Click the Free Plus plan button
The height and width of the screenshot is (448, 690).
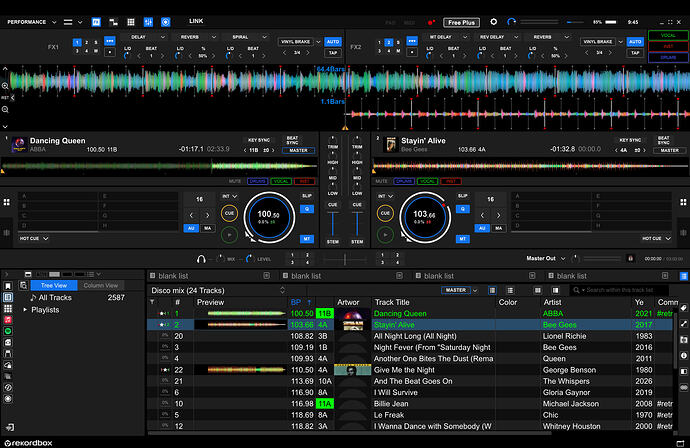coord(461,22)
